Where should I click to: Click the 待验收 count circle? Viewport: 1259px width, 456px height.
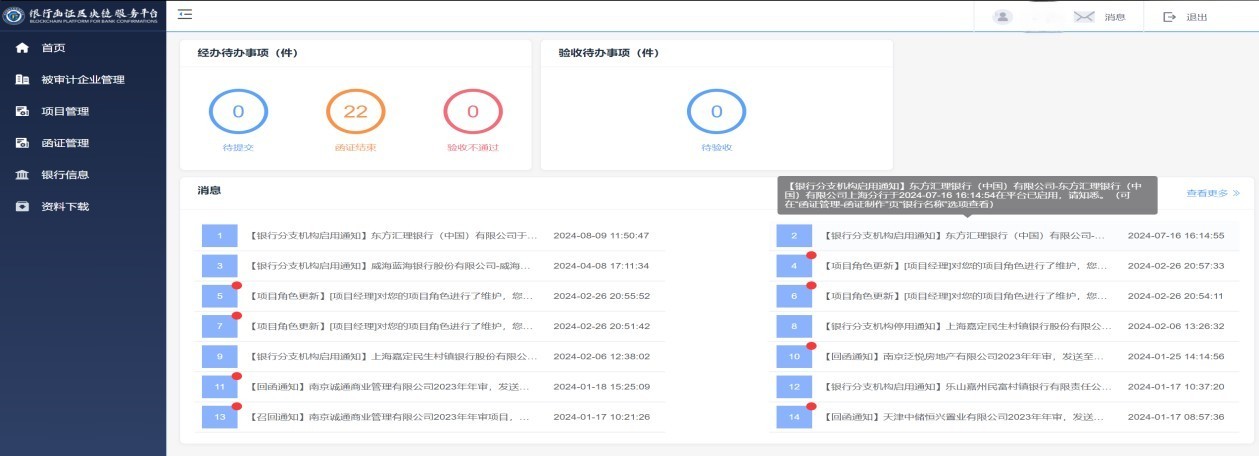[716, 112]
